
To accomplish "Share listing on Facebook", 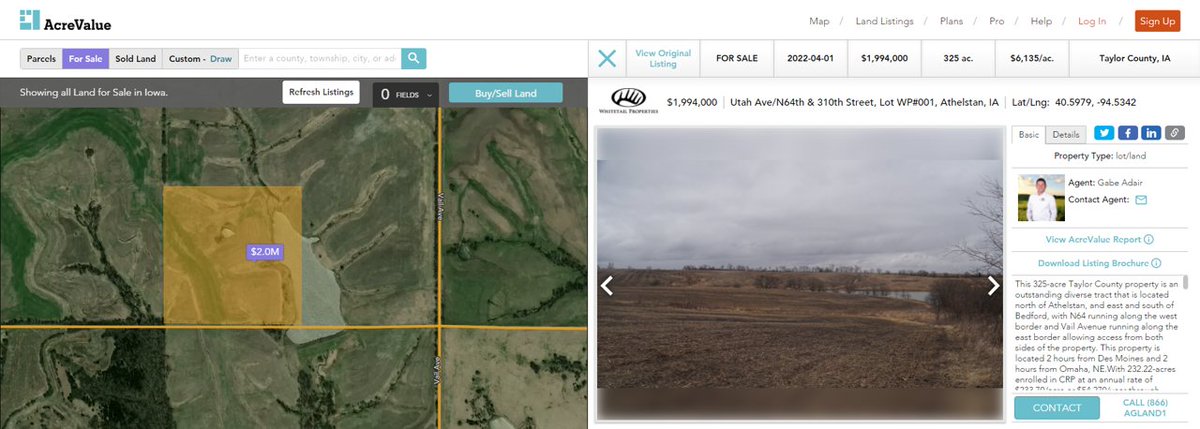I will coord(1127,133).
